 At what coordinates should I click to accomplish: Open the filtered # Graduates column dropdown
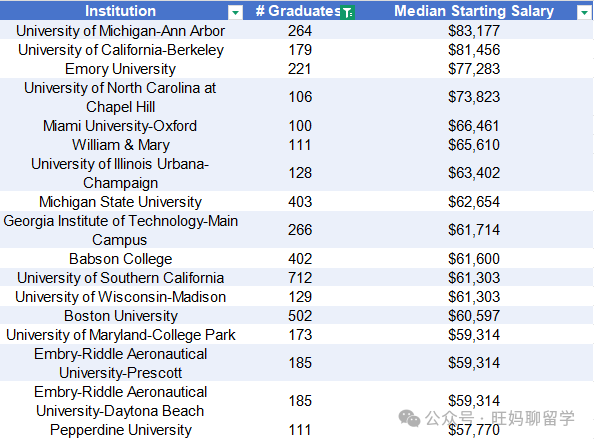point(348,13)
